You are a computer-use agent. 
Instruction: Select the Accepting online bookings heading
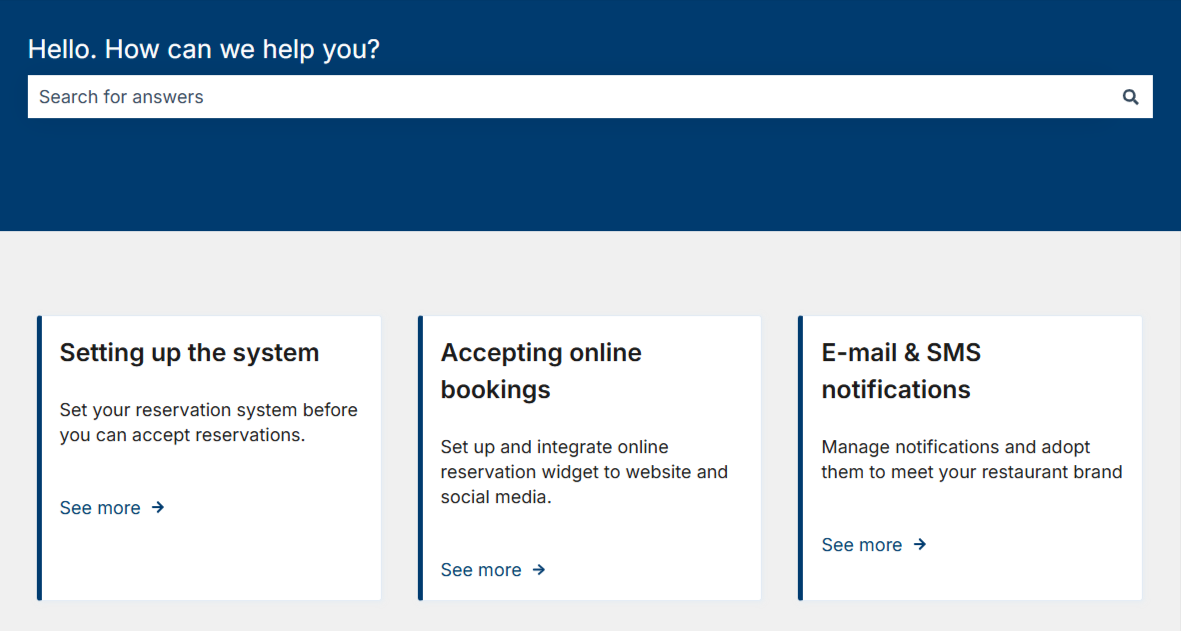pos(541,370)
